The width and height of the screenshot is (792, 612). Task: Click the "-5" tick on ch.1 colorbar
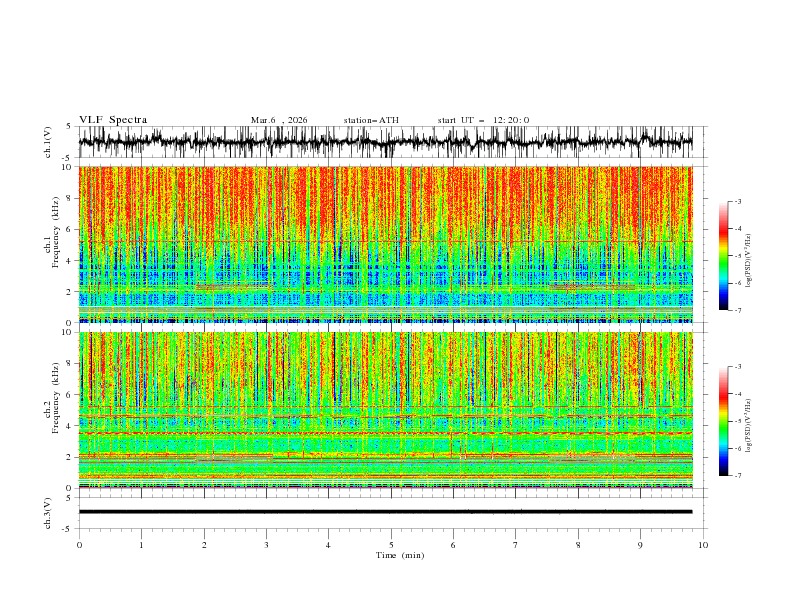pyautogui.click(x=737, y=256)
